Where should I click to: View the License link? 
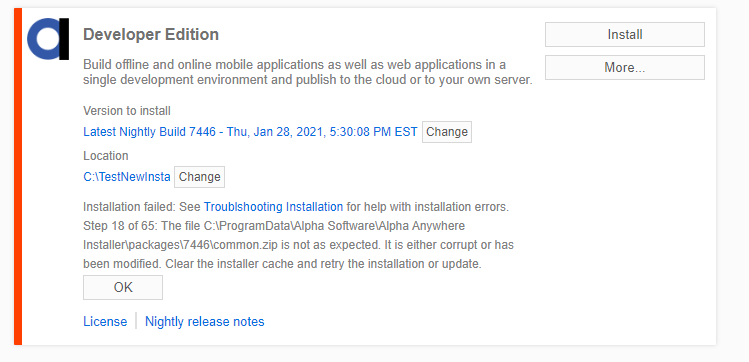(x=105, y=321)
